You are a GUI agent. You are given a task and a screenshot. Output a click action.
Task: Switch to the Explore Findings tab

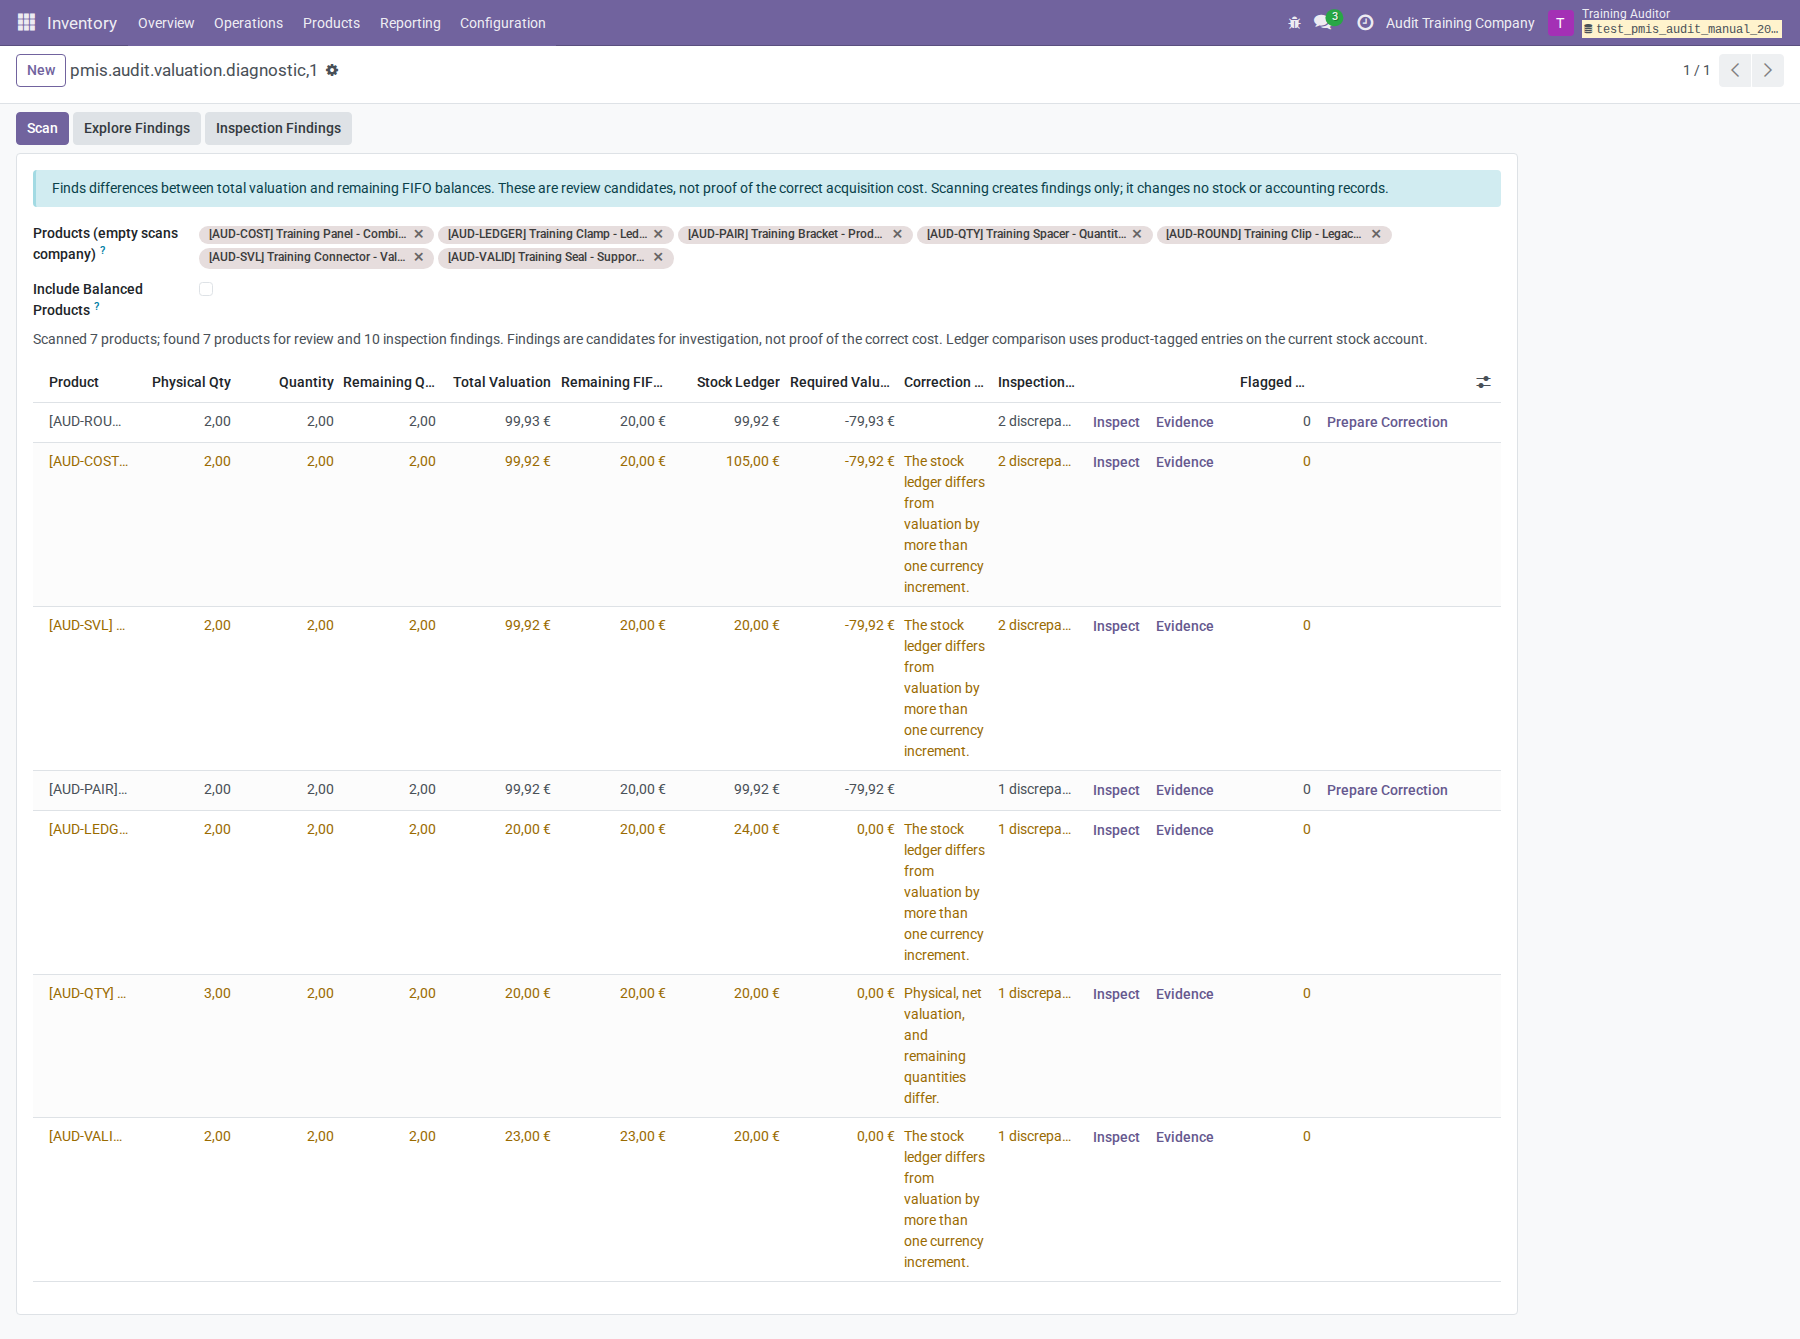(137, 128)
